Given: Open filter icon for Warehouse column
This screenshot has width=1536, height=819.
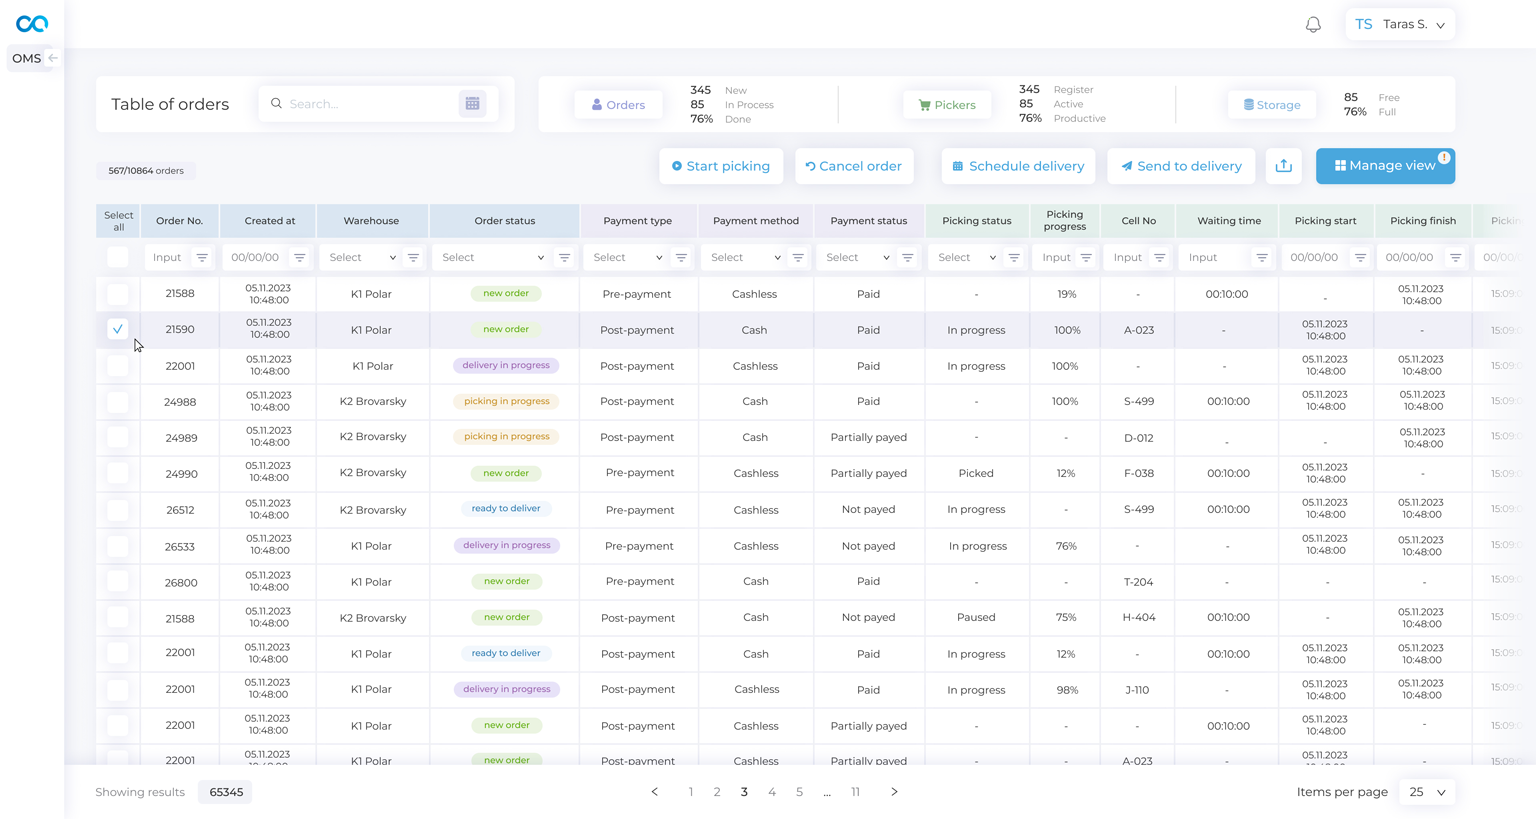Looking at the screenshot, I should point(413,258).
